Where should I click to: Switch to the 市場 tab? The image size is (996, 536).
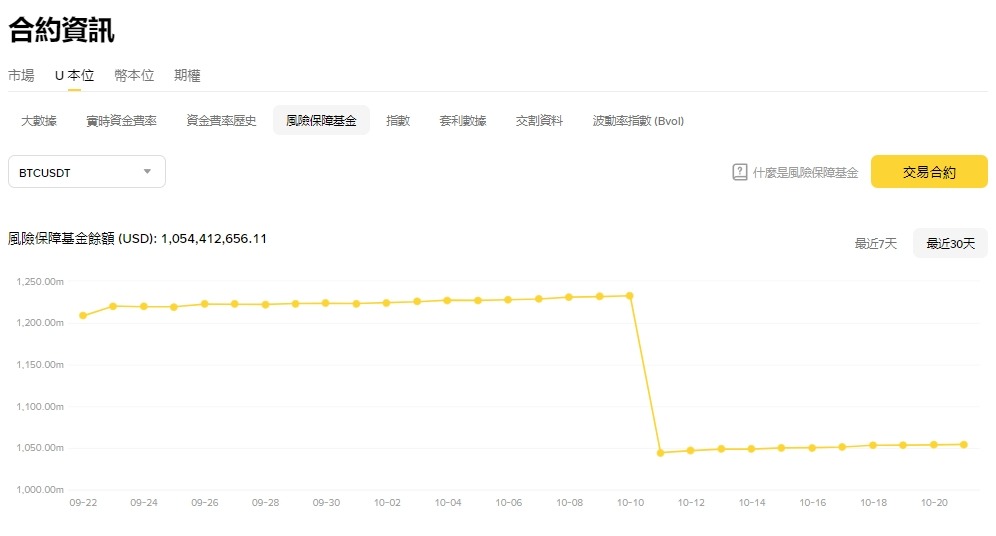point(21,75)
